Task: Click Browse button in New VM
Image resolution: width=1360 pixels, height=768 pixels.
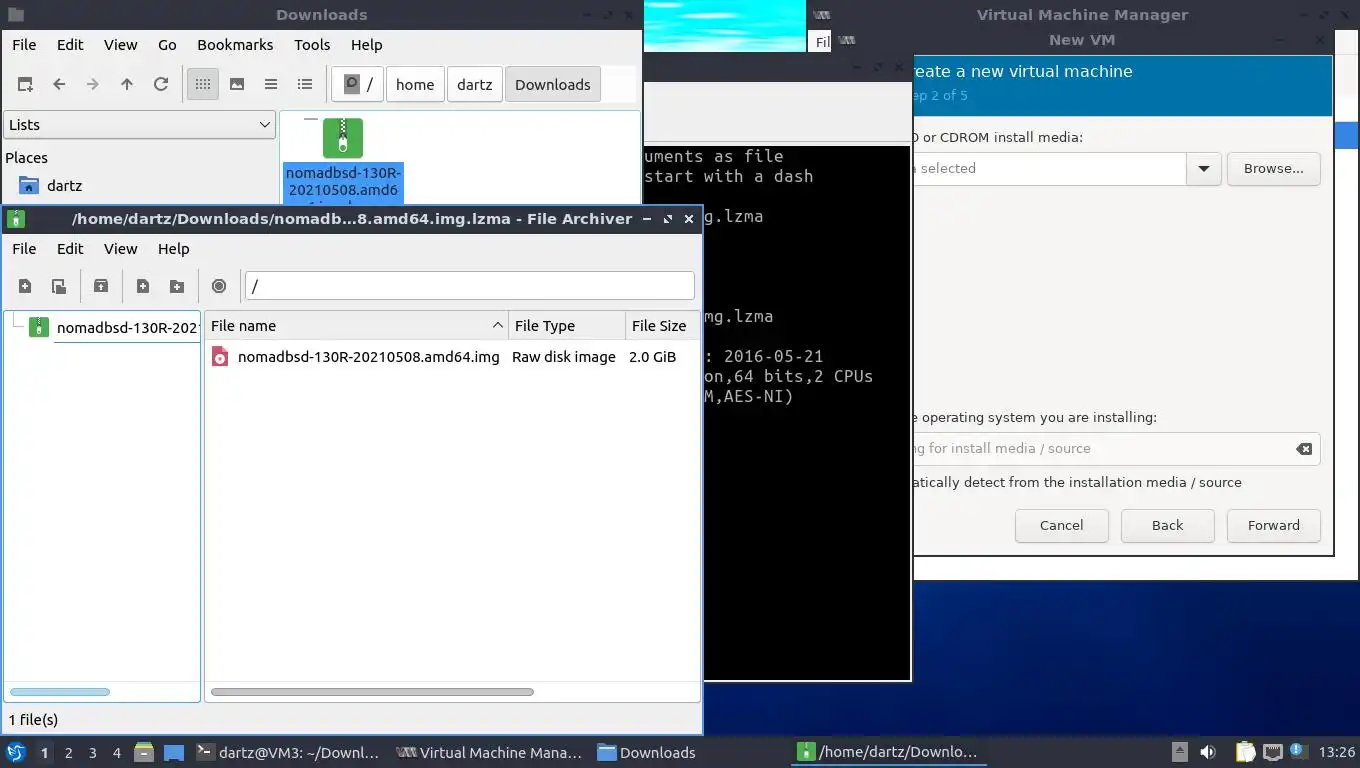Action: 1273,169
